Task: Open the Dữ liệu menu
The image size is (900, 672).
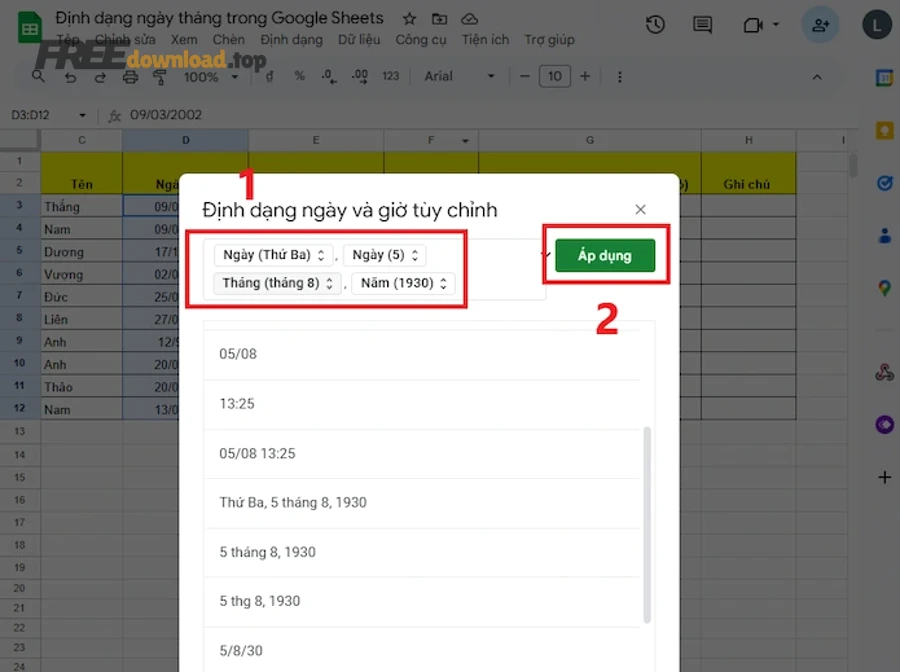Action: click(359, 40)
